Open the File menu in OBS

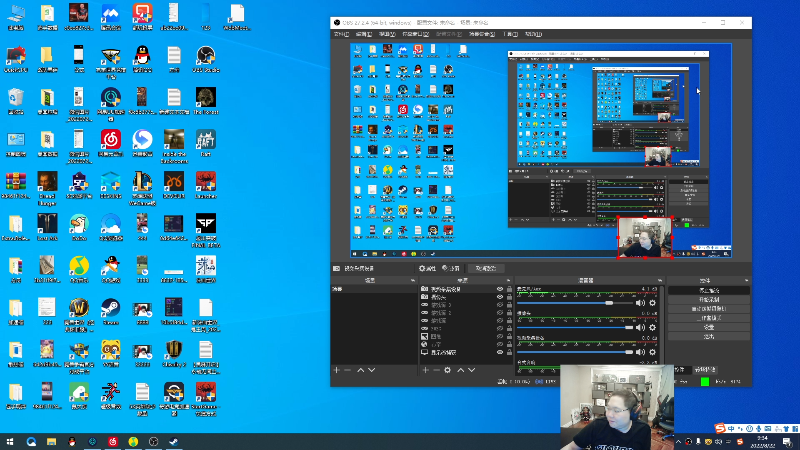tap(341, 34)
